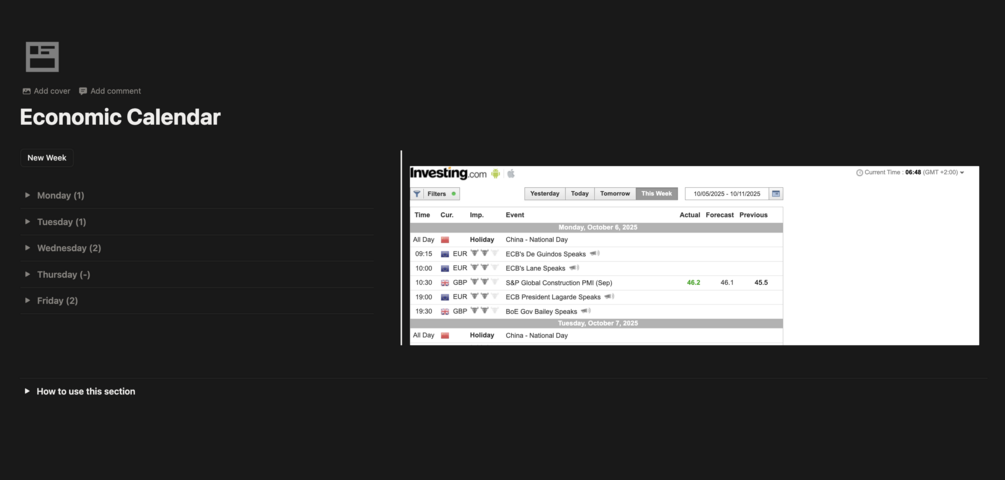Screen dimensions: 1005x480
Task: Click the speech icon after De Guindos Speaks
Action: tap(595, 254)
